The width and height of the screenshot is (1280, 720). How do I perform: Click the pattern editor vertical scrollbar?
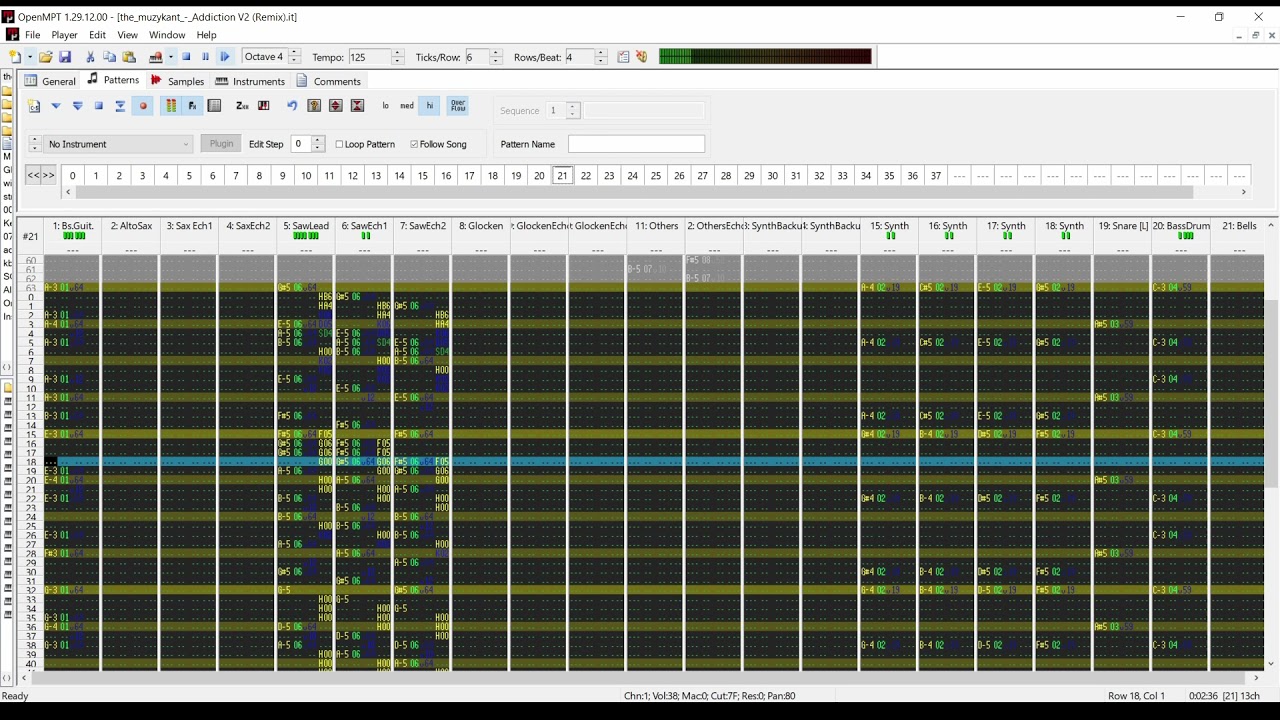[1271, 444]
